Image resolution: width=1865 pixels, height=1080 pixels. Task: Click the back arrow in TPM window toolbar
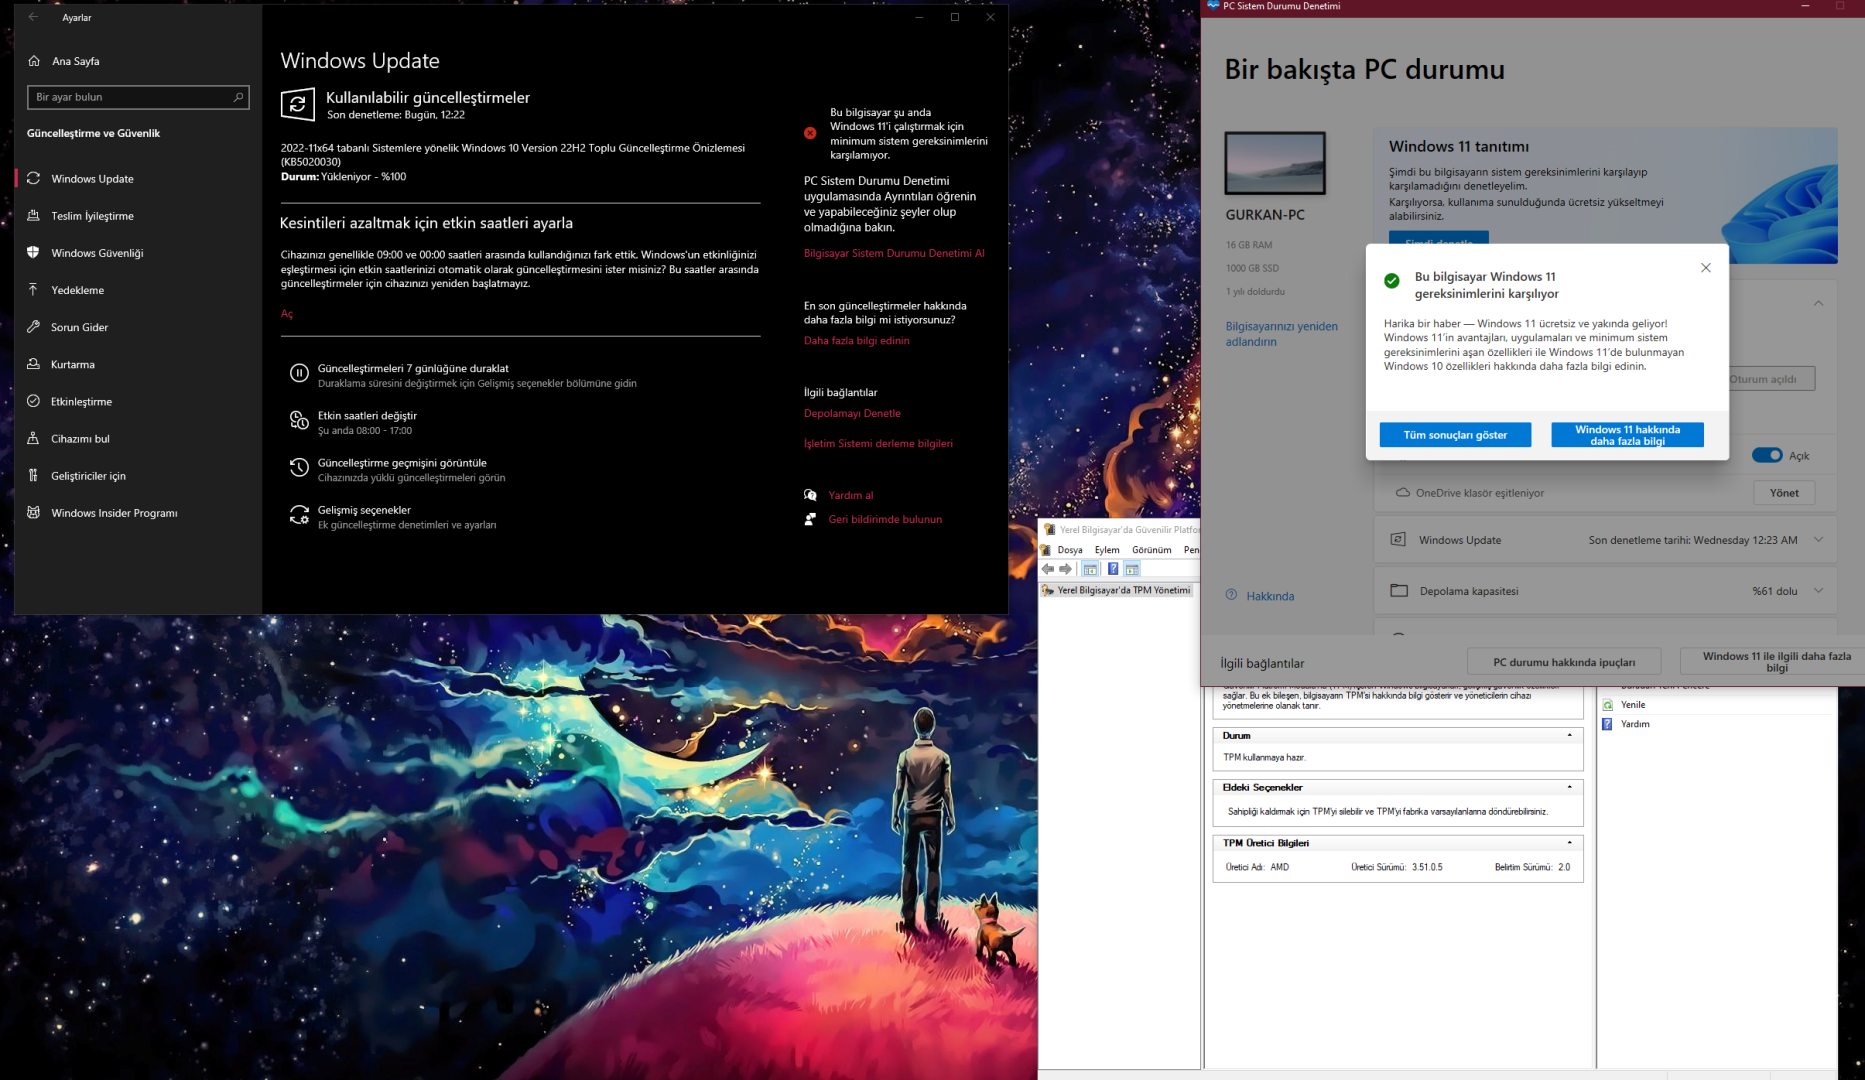coord(1048,569)
